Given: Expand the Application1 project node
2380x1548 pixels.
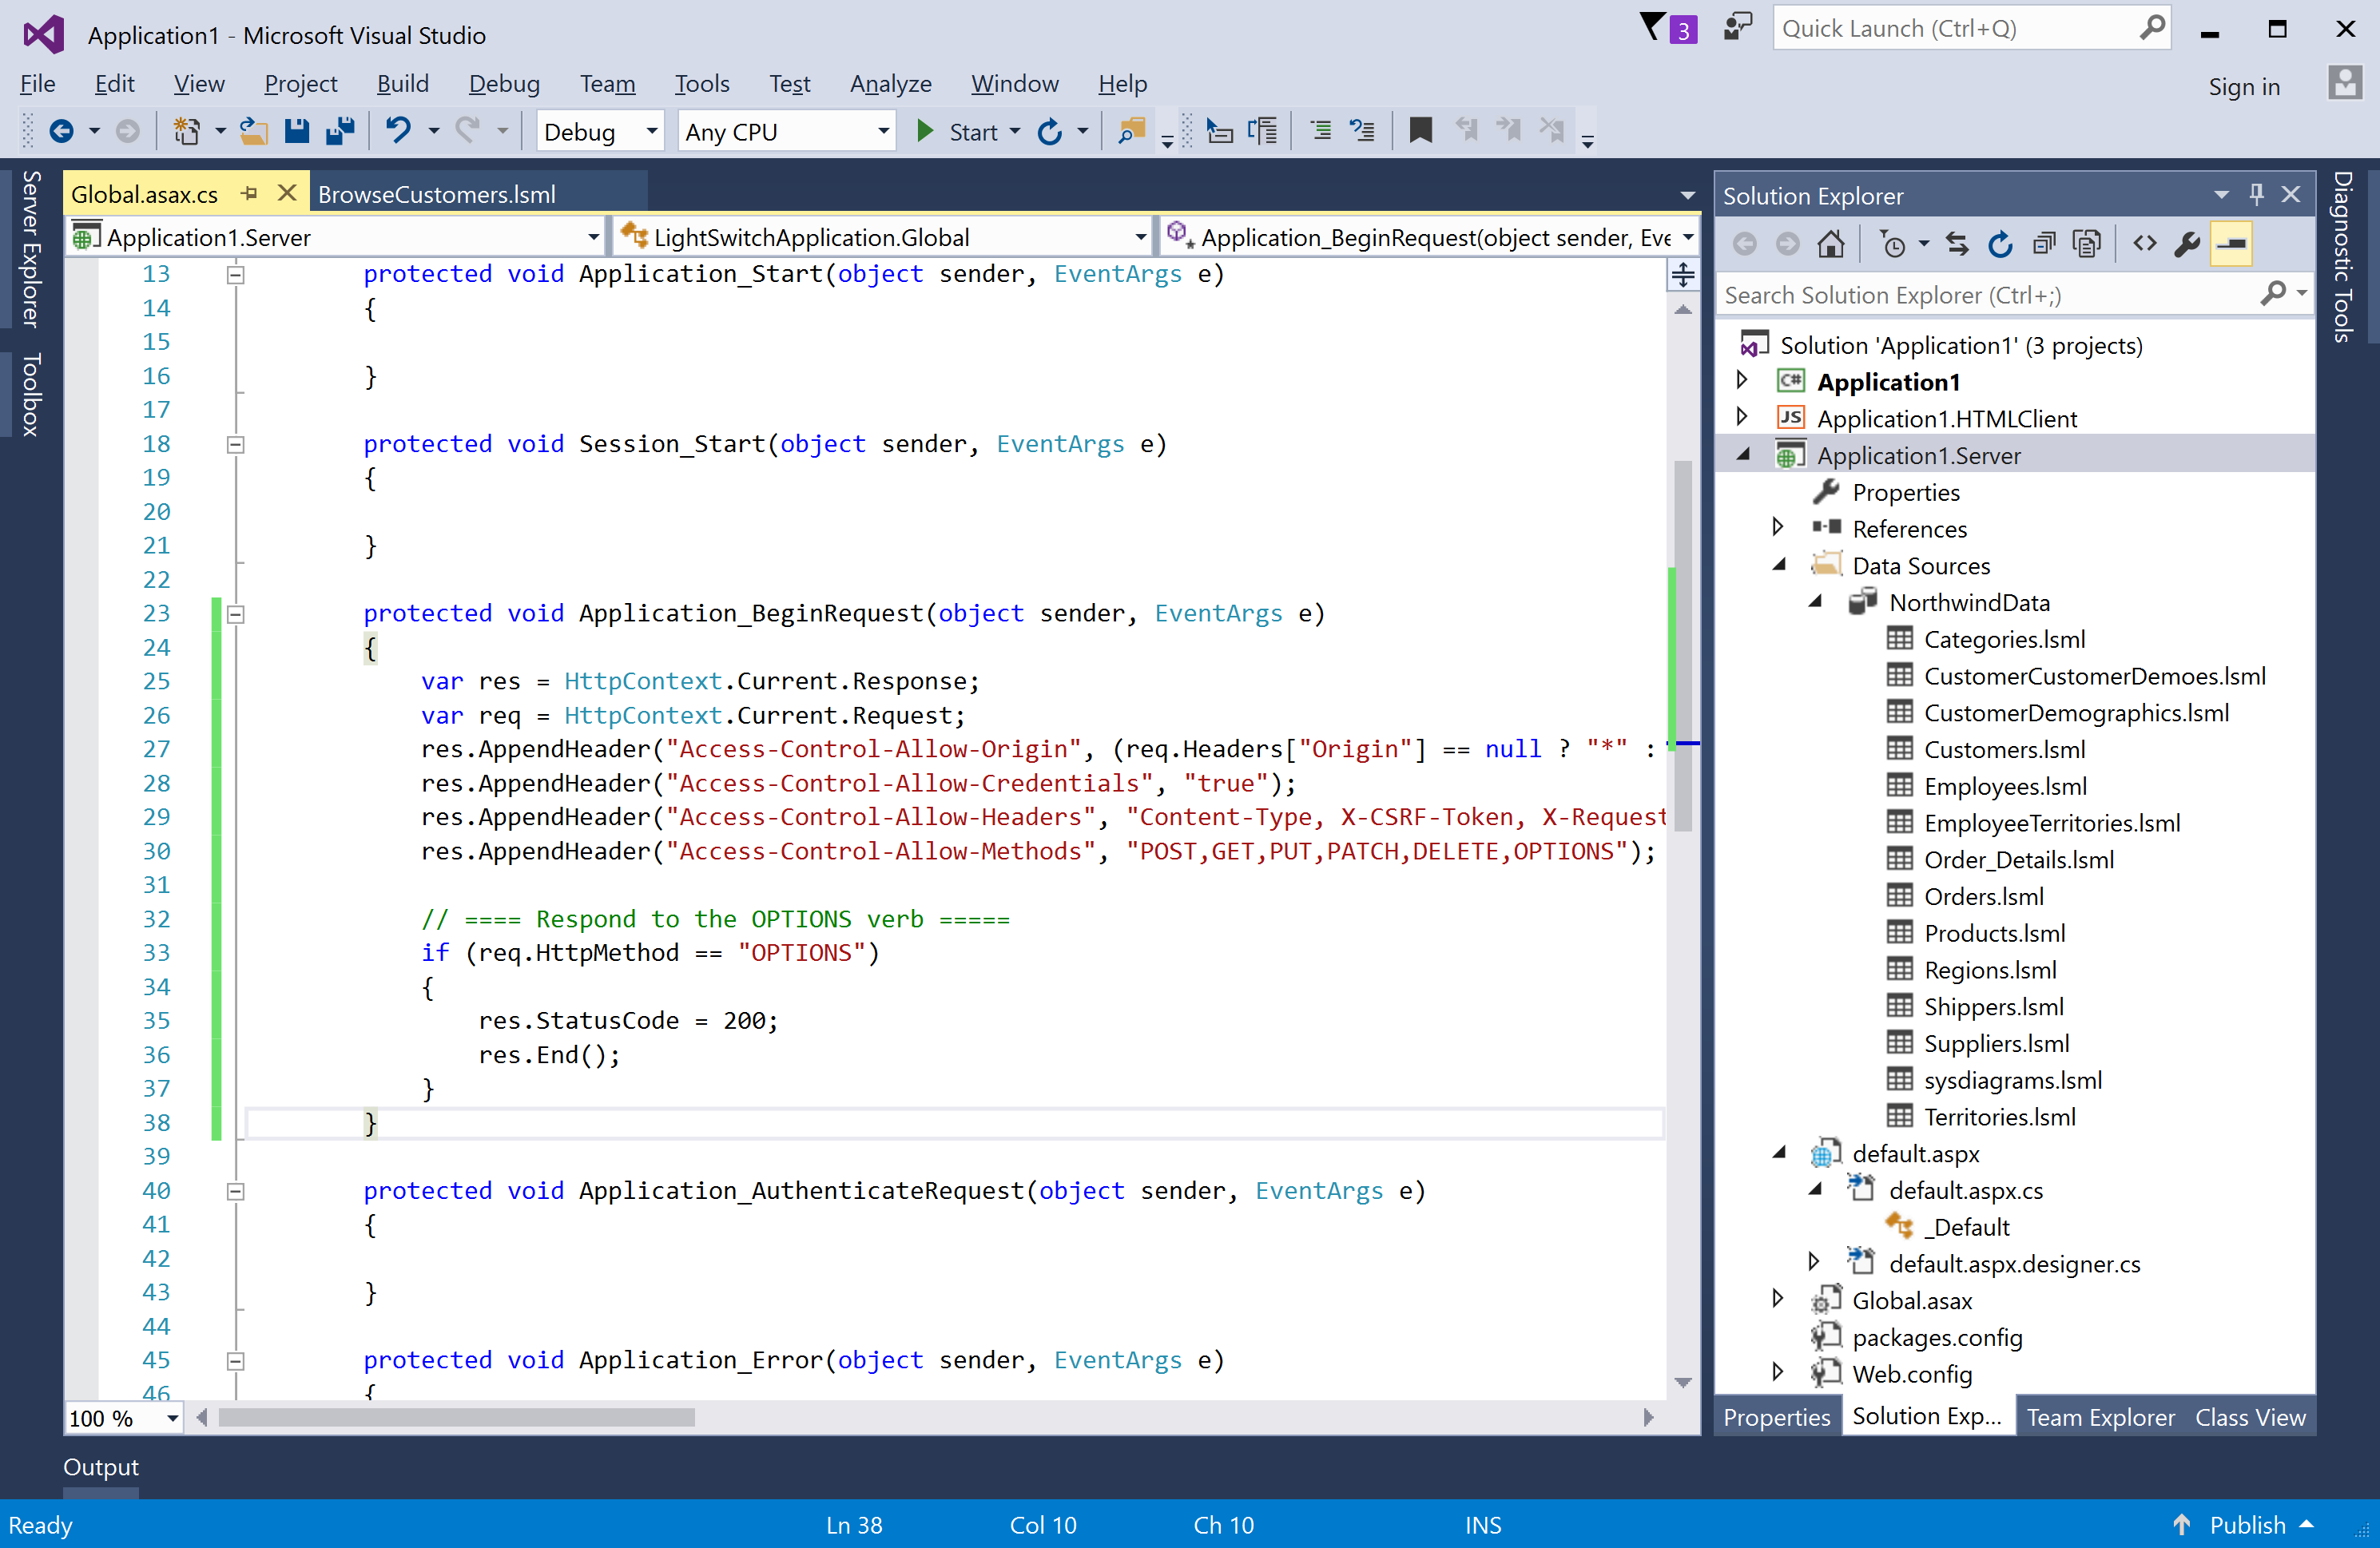Looking at the screenshot, I should click(x=1742, y=380).
